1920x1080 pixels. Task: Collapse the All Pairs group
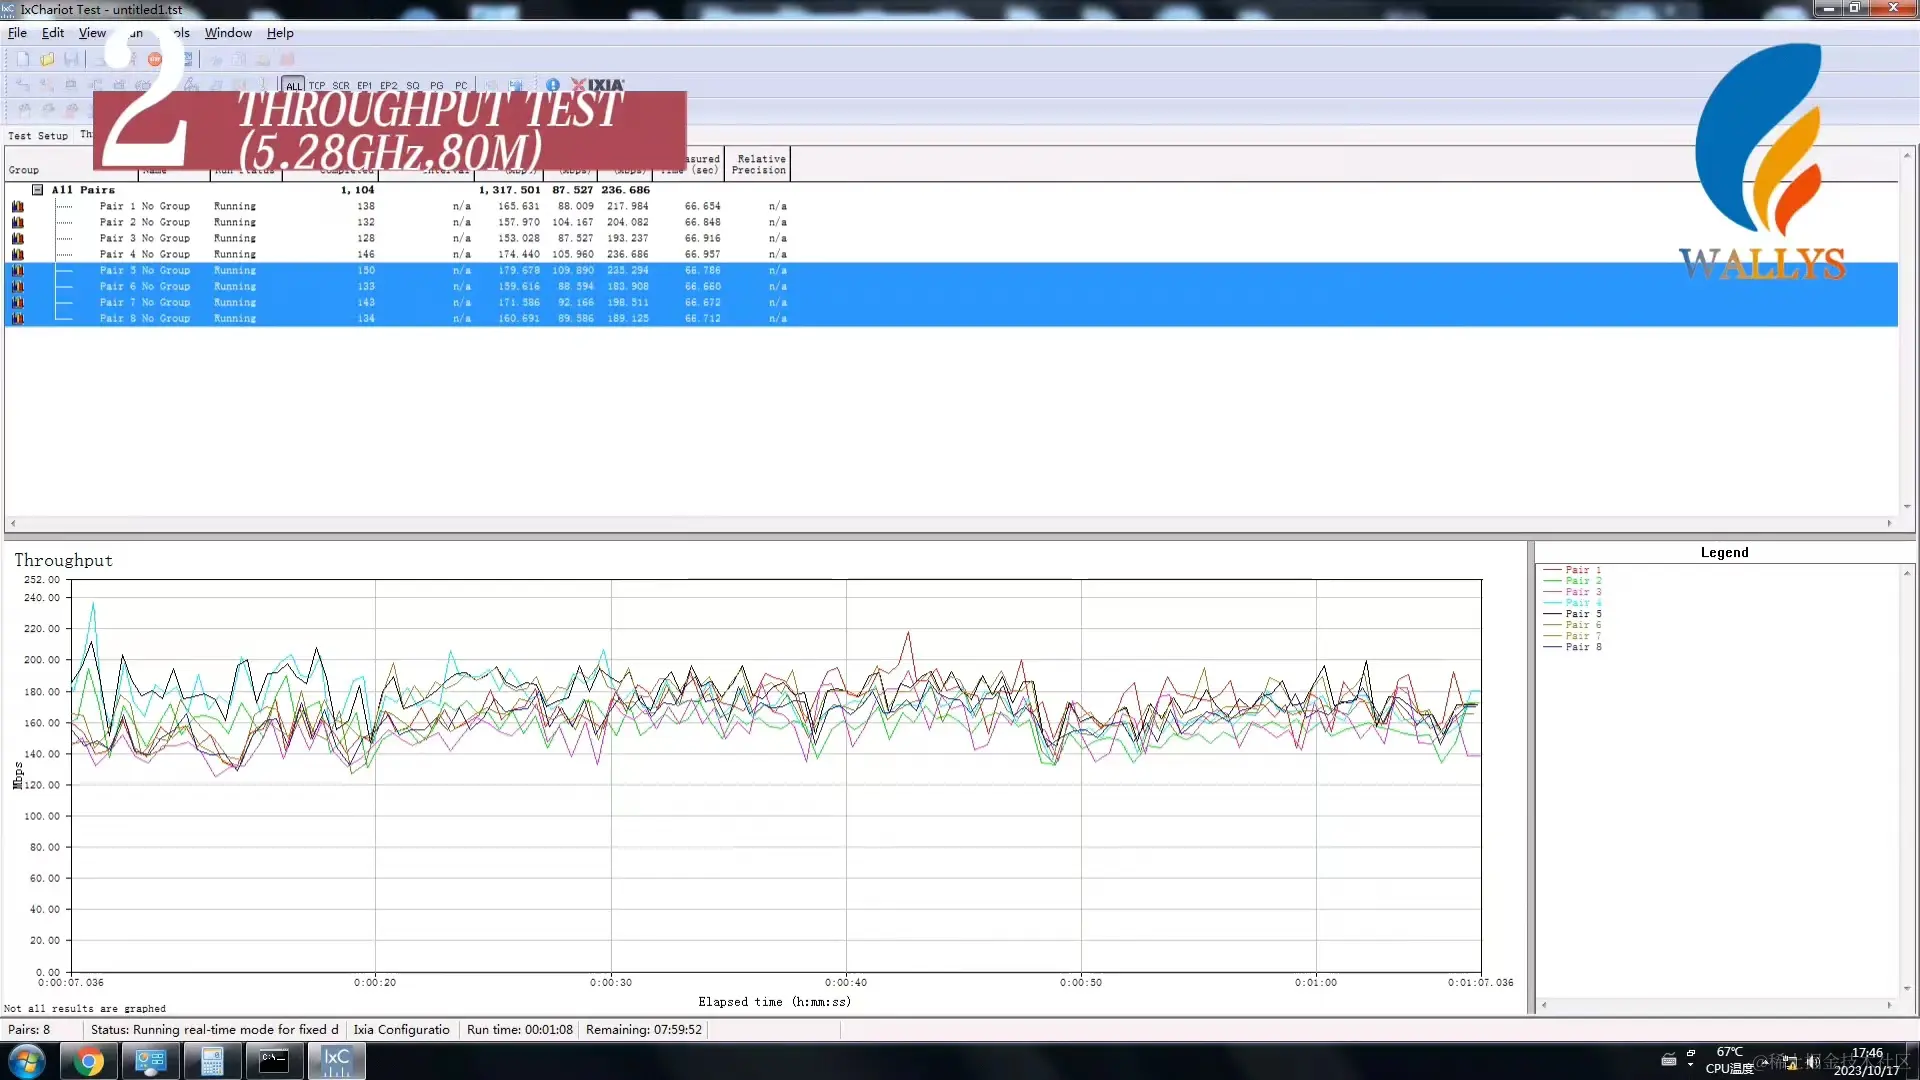click(x=38, y=190)
